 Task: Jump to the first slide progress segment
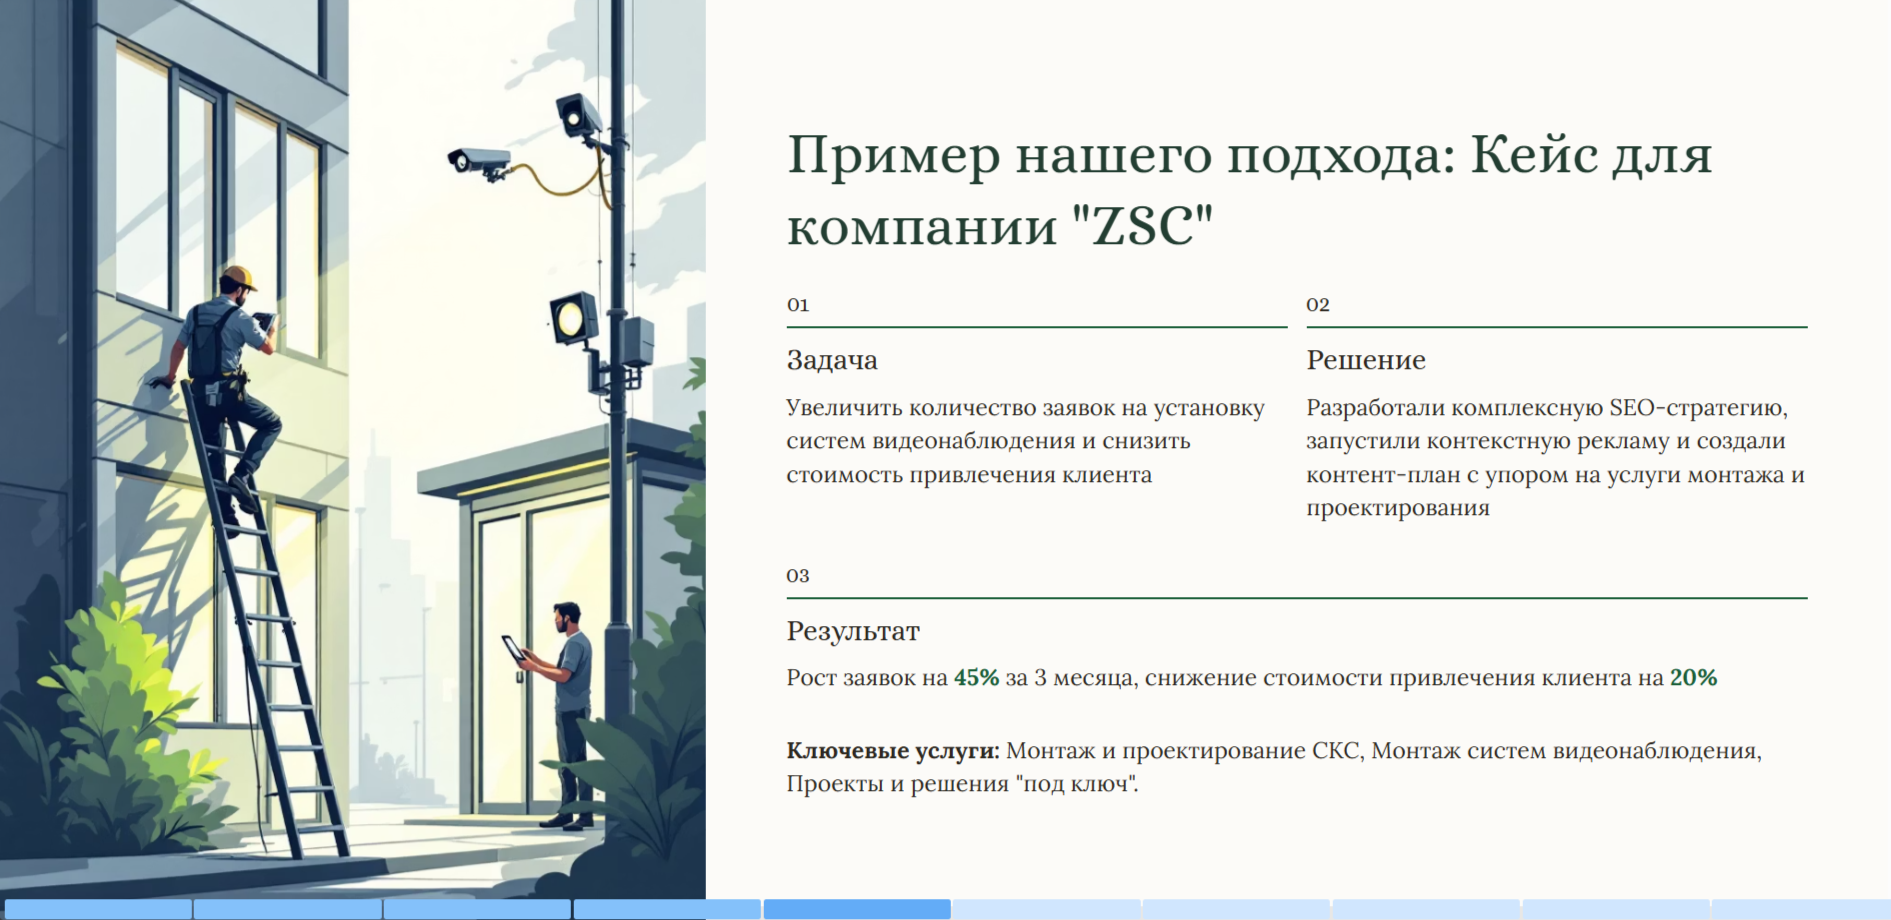tap(97, 909)
